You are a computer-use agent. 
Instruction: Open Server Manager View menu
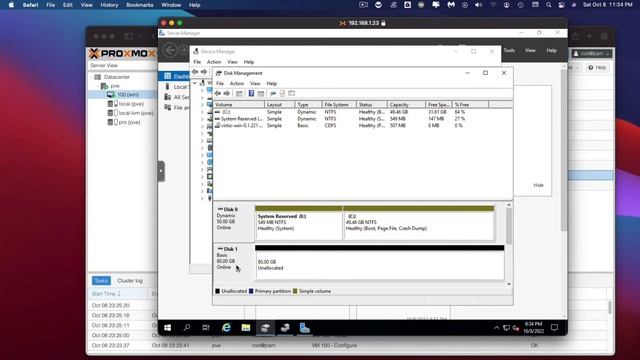pyautogui.click(x=530, y=50)
